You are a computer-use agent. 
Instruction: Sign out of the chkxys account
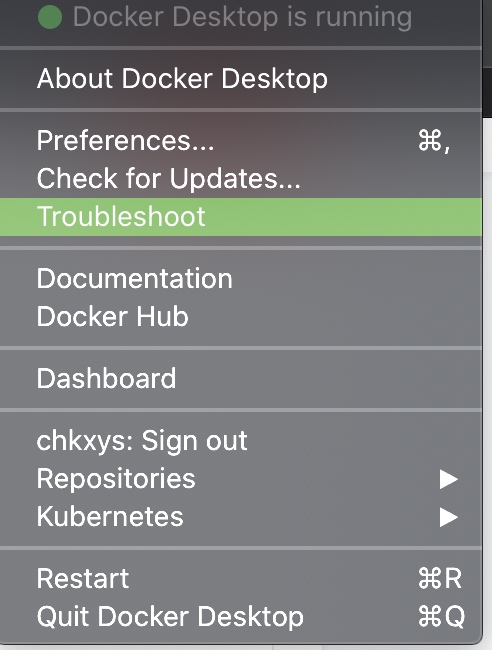click(241, 440)
